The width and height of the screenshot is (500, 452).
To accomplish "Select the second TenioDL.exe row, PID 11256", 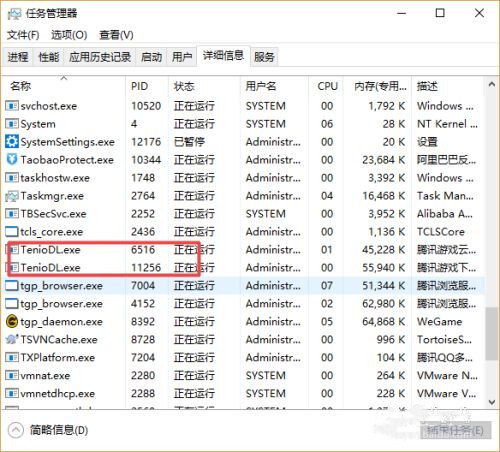I will (243, 268).
